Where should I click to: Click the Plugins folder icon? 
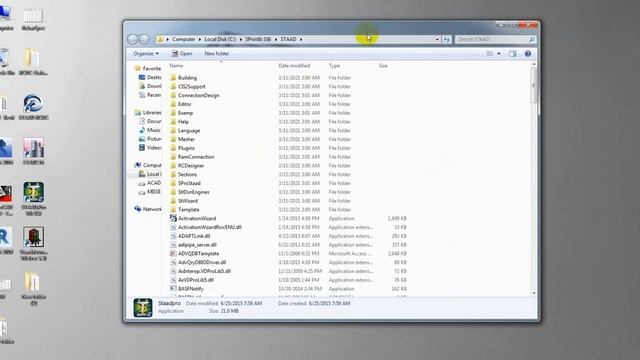tap(173, 148)
